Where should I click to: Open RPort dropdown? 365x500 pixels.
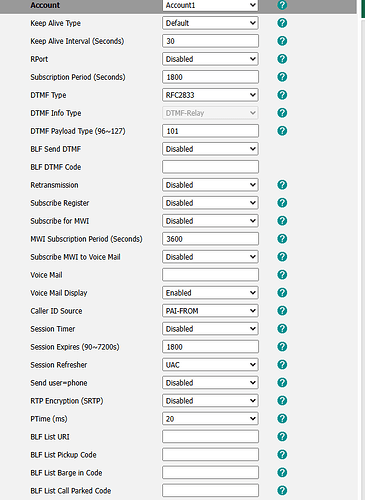[x=210, y=59]
